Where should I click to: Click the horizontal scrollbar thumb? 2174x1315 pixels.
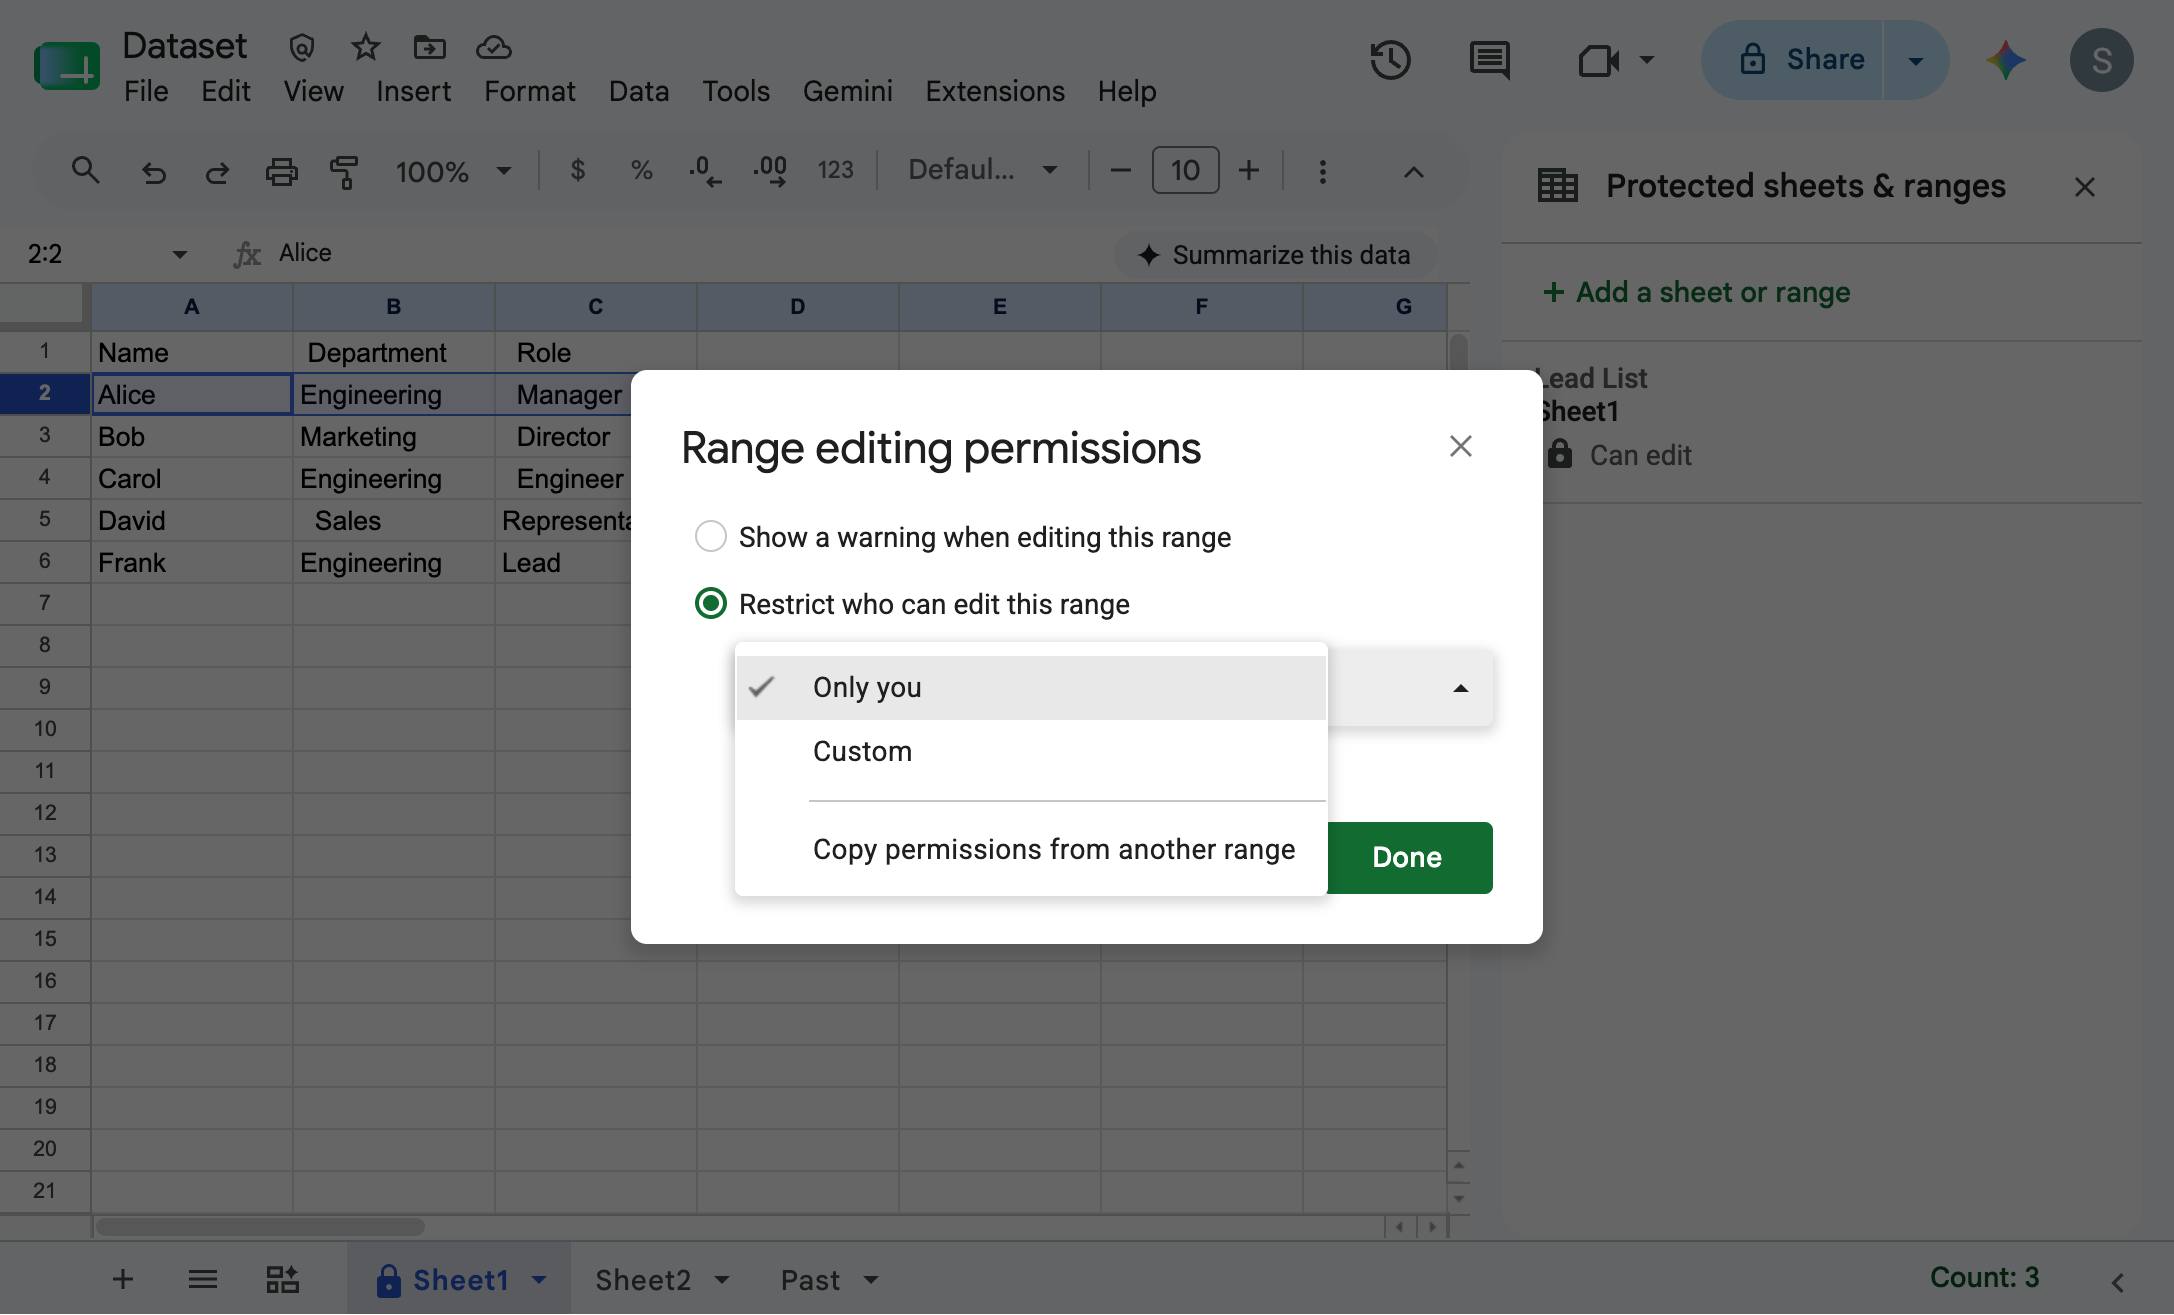pos(260,1226)
